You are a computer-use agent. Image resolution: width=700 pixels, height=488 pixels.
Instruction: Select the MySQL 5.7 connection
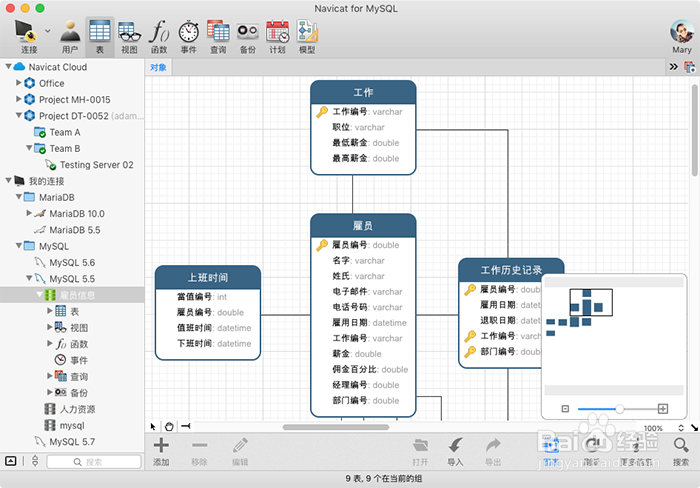(72, 442)
